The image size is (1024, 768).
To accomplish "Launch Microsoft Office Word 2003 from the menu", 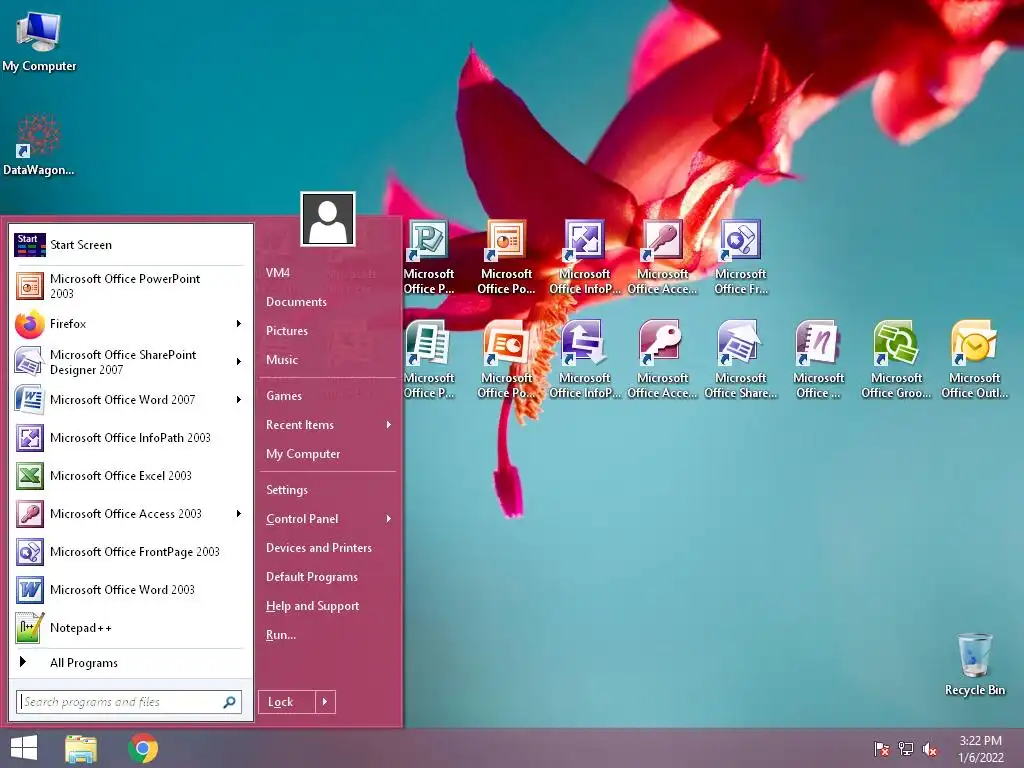I will (130, 590).
